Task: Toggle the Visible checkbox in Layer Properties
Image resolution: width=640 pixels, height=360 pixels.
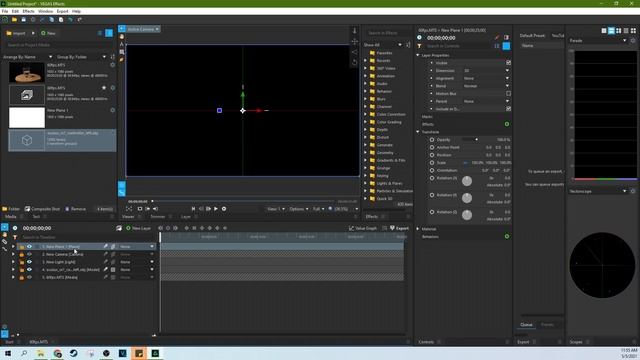Action: [508, 63]
